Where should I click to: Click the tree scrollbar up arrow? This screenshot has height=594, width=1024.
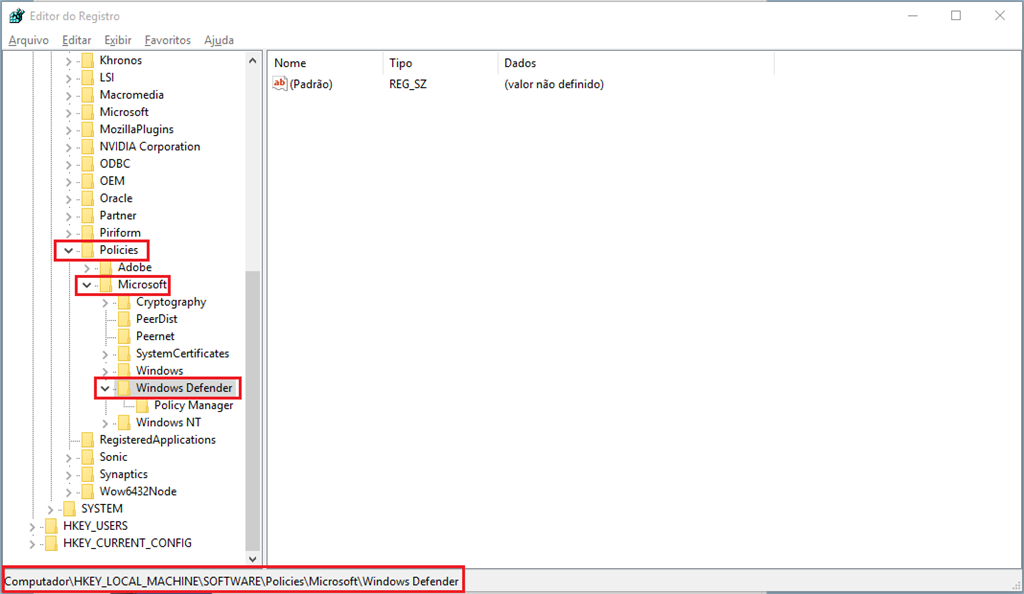(253, 61)
